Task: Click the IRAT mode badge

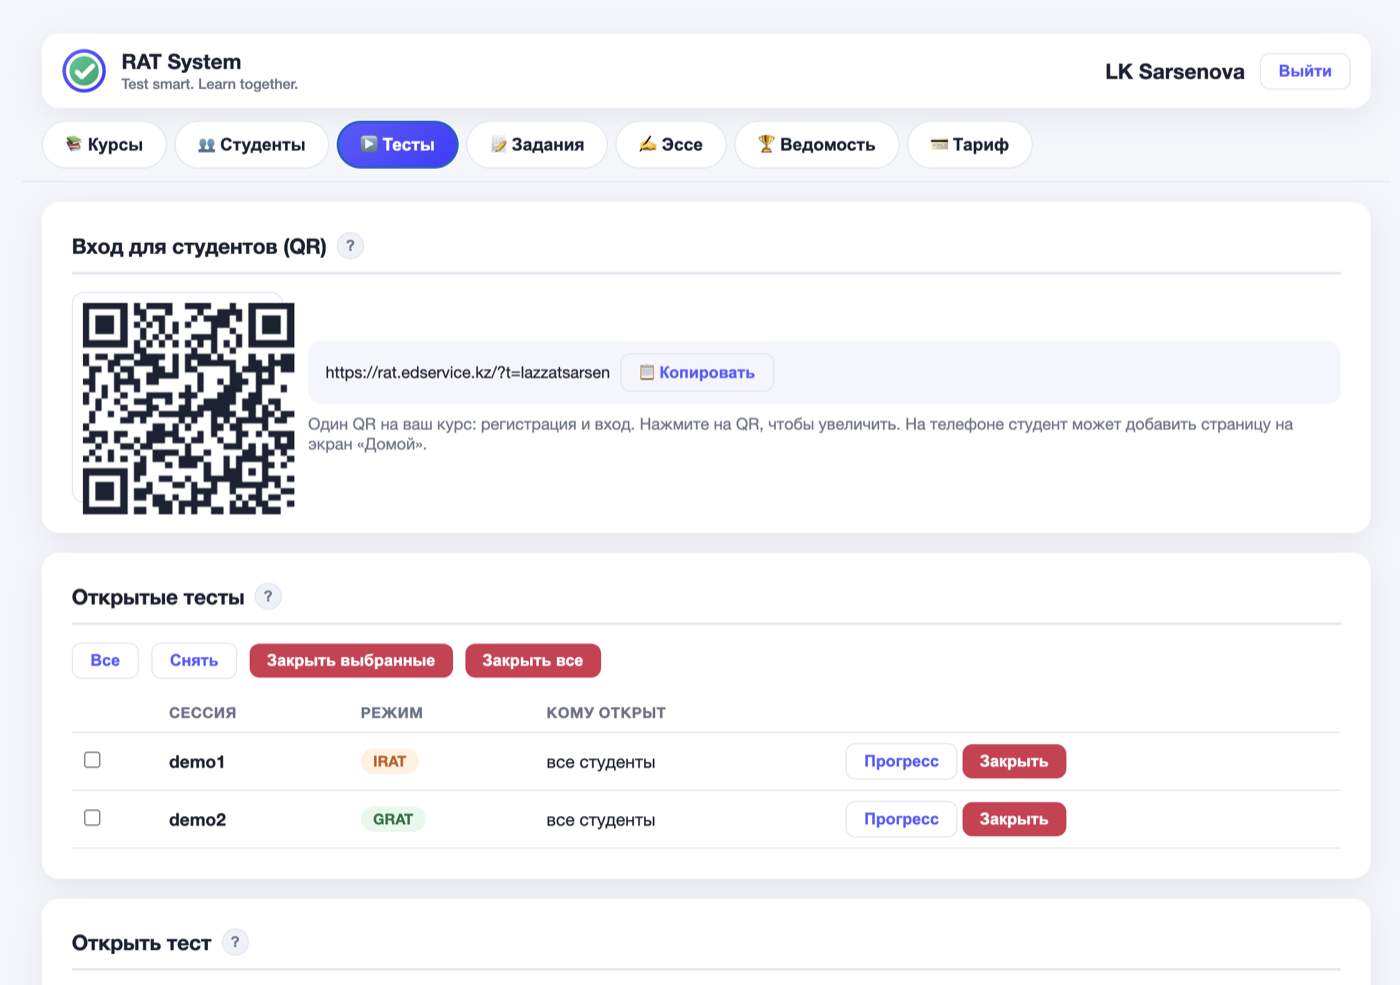Action: [x=389, y=761]
